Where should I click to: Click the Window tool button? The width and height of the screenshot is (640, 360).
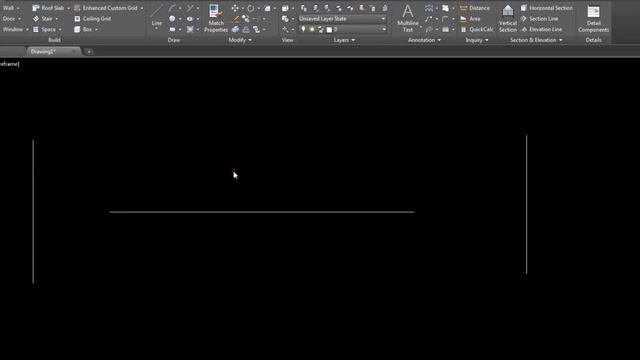click(x=13, y=29)
